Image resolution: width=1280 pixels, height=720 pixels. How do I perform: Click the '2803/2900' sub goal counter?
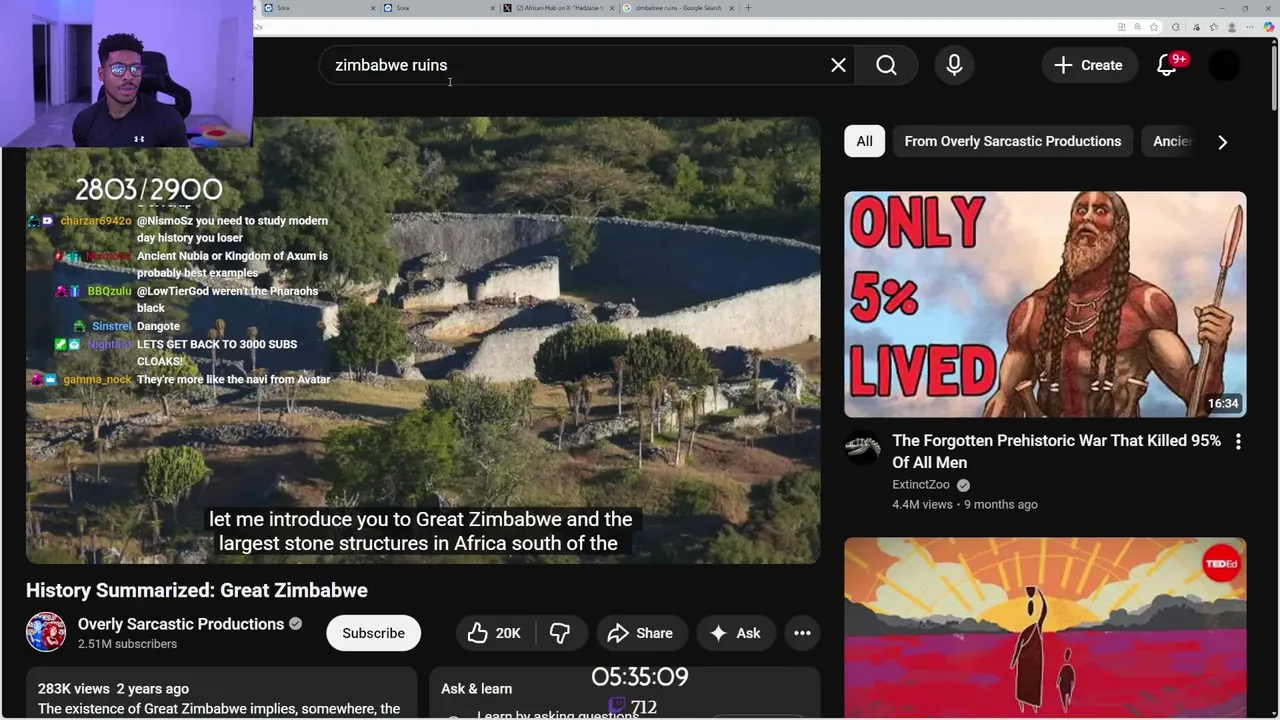pos(148,189)
